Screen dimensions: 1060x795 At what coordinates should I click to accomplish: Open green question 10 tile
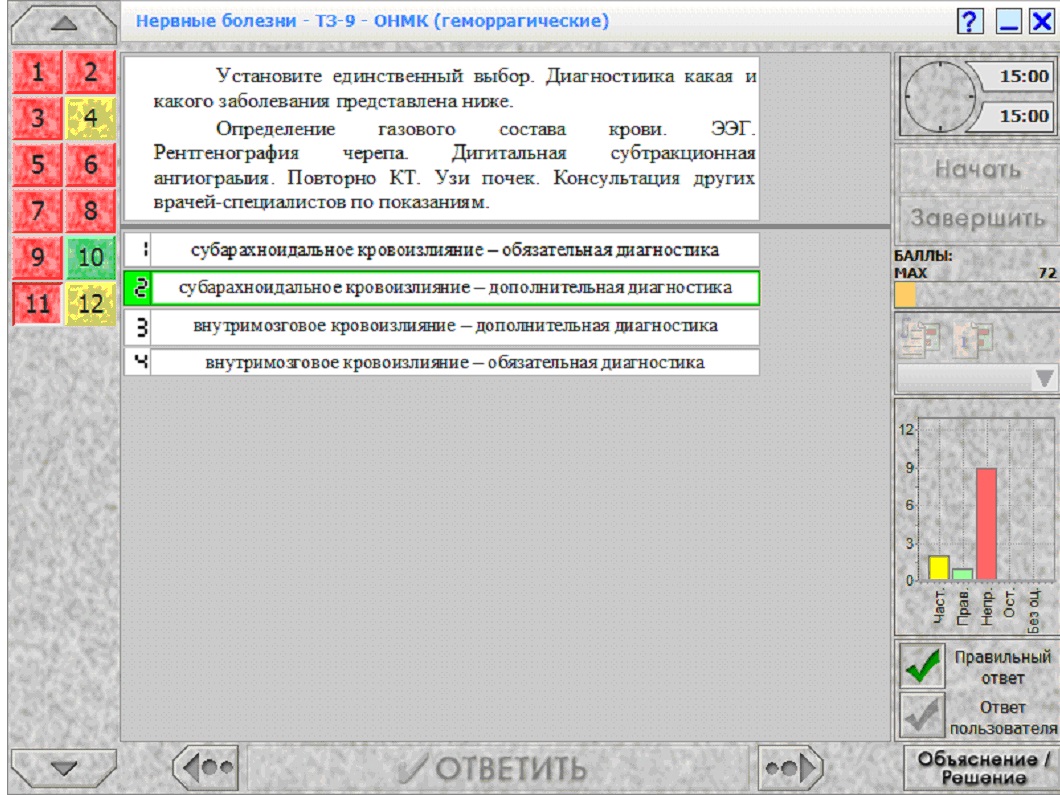pyautogui.click(x=91, y=258)
